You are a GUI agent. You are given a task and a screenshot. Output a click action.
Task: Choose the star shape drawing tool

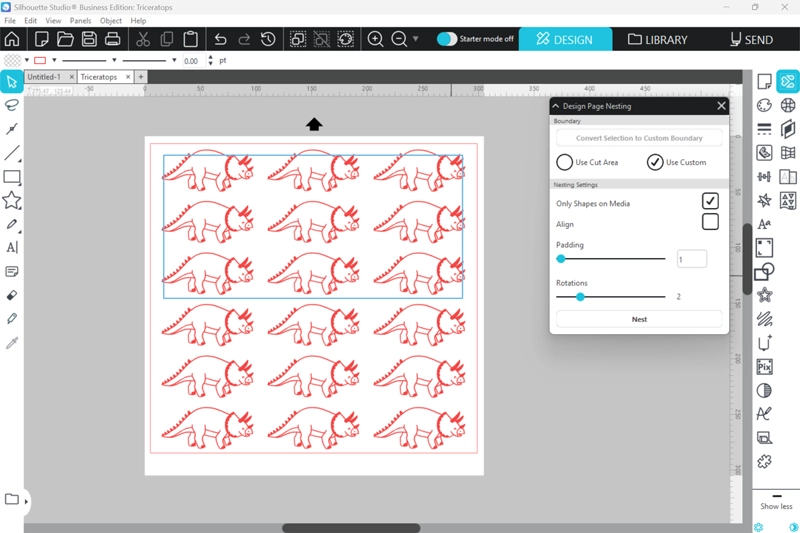(12, 201)
